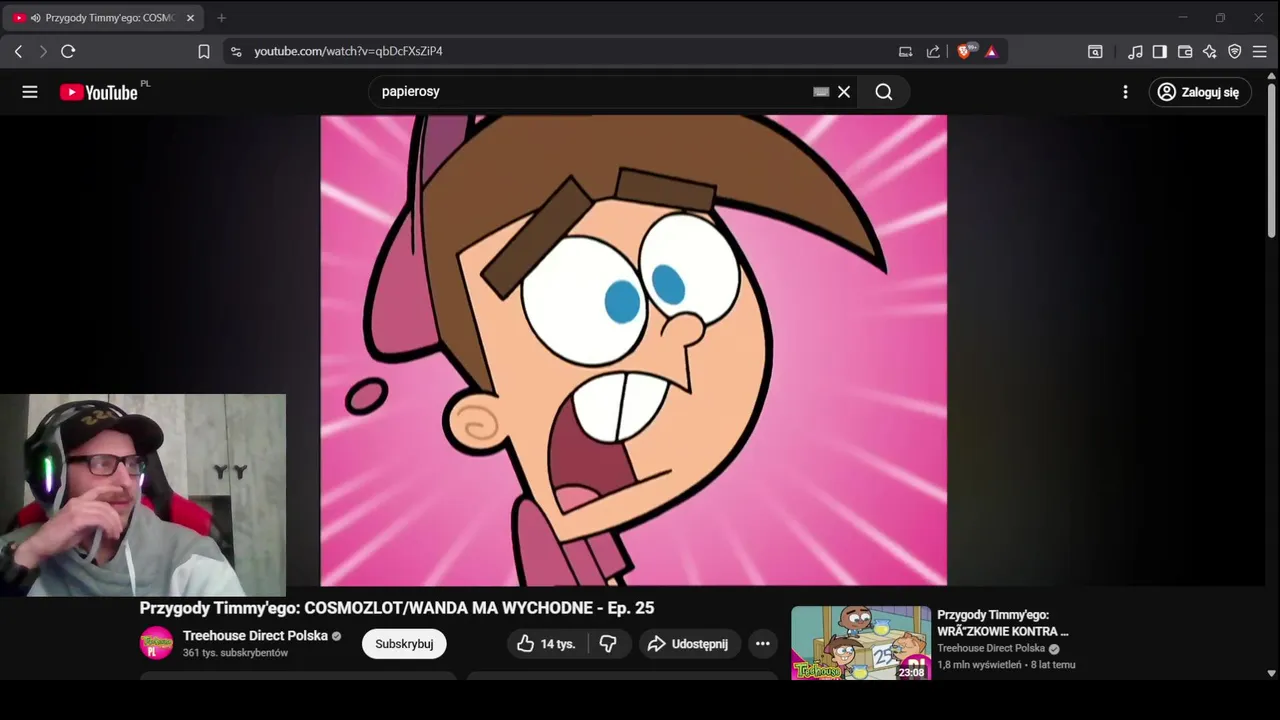Click the "Subskrybuj" subscribe button
Image resolution: width=1280 pixels, height=720 pixels.
point(404,644)
